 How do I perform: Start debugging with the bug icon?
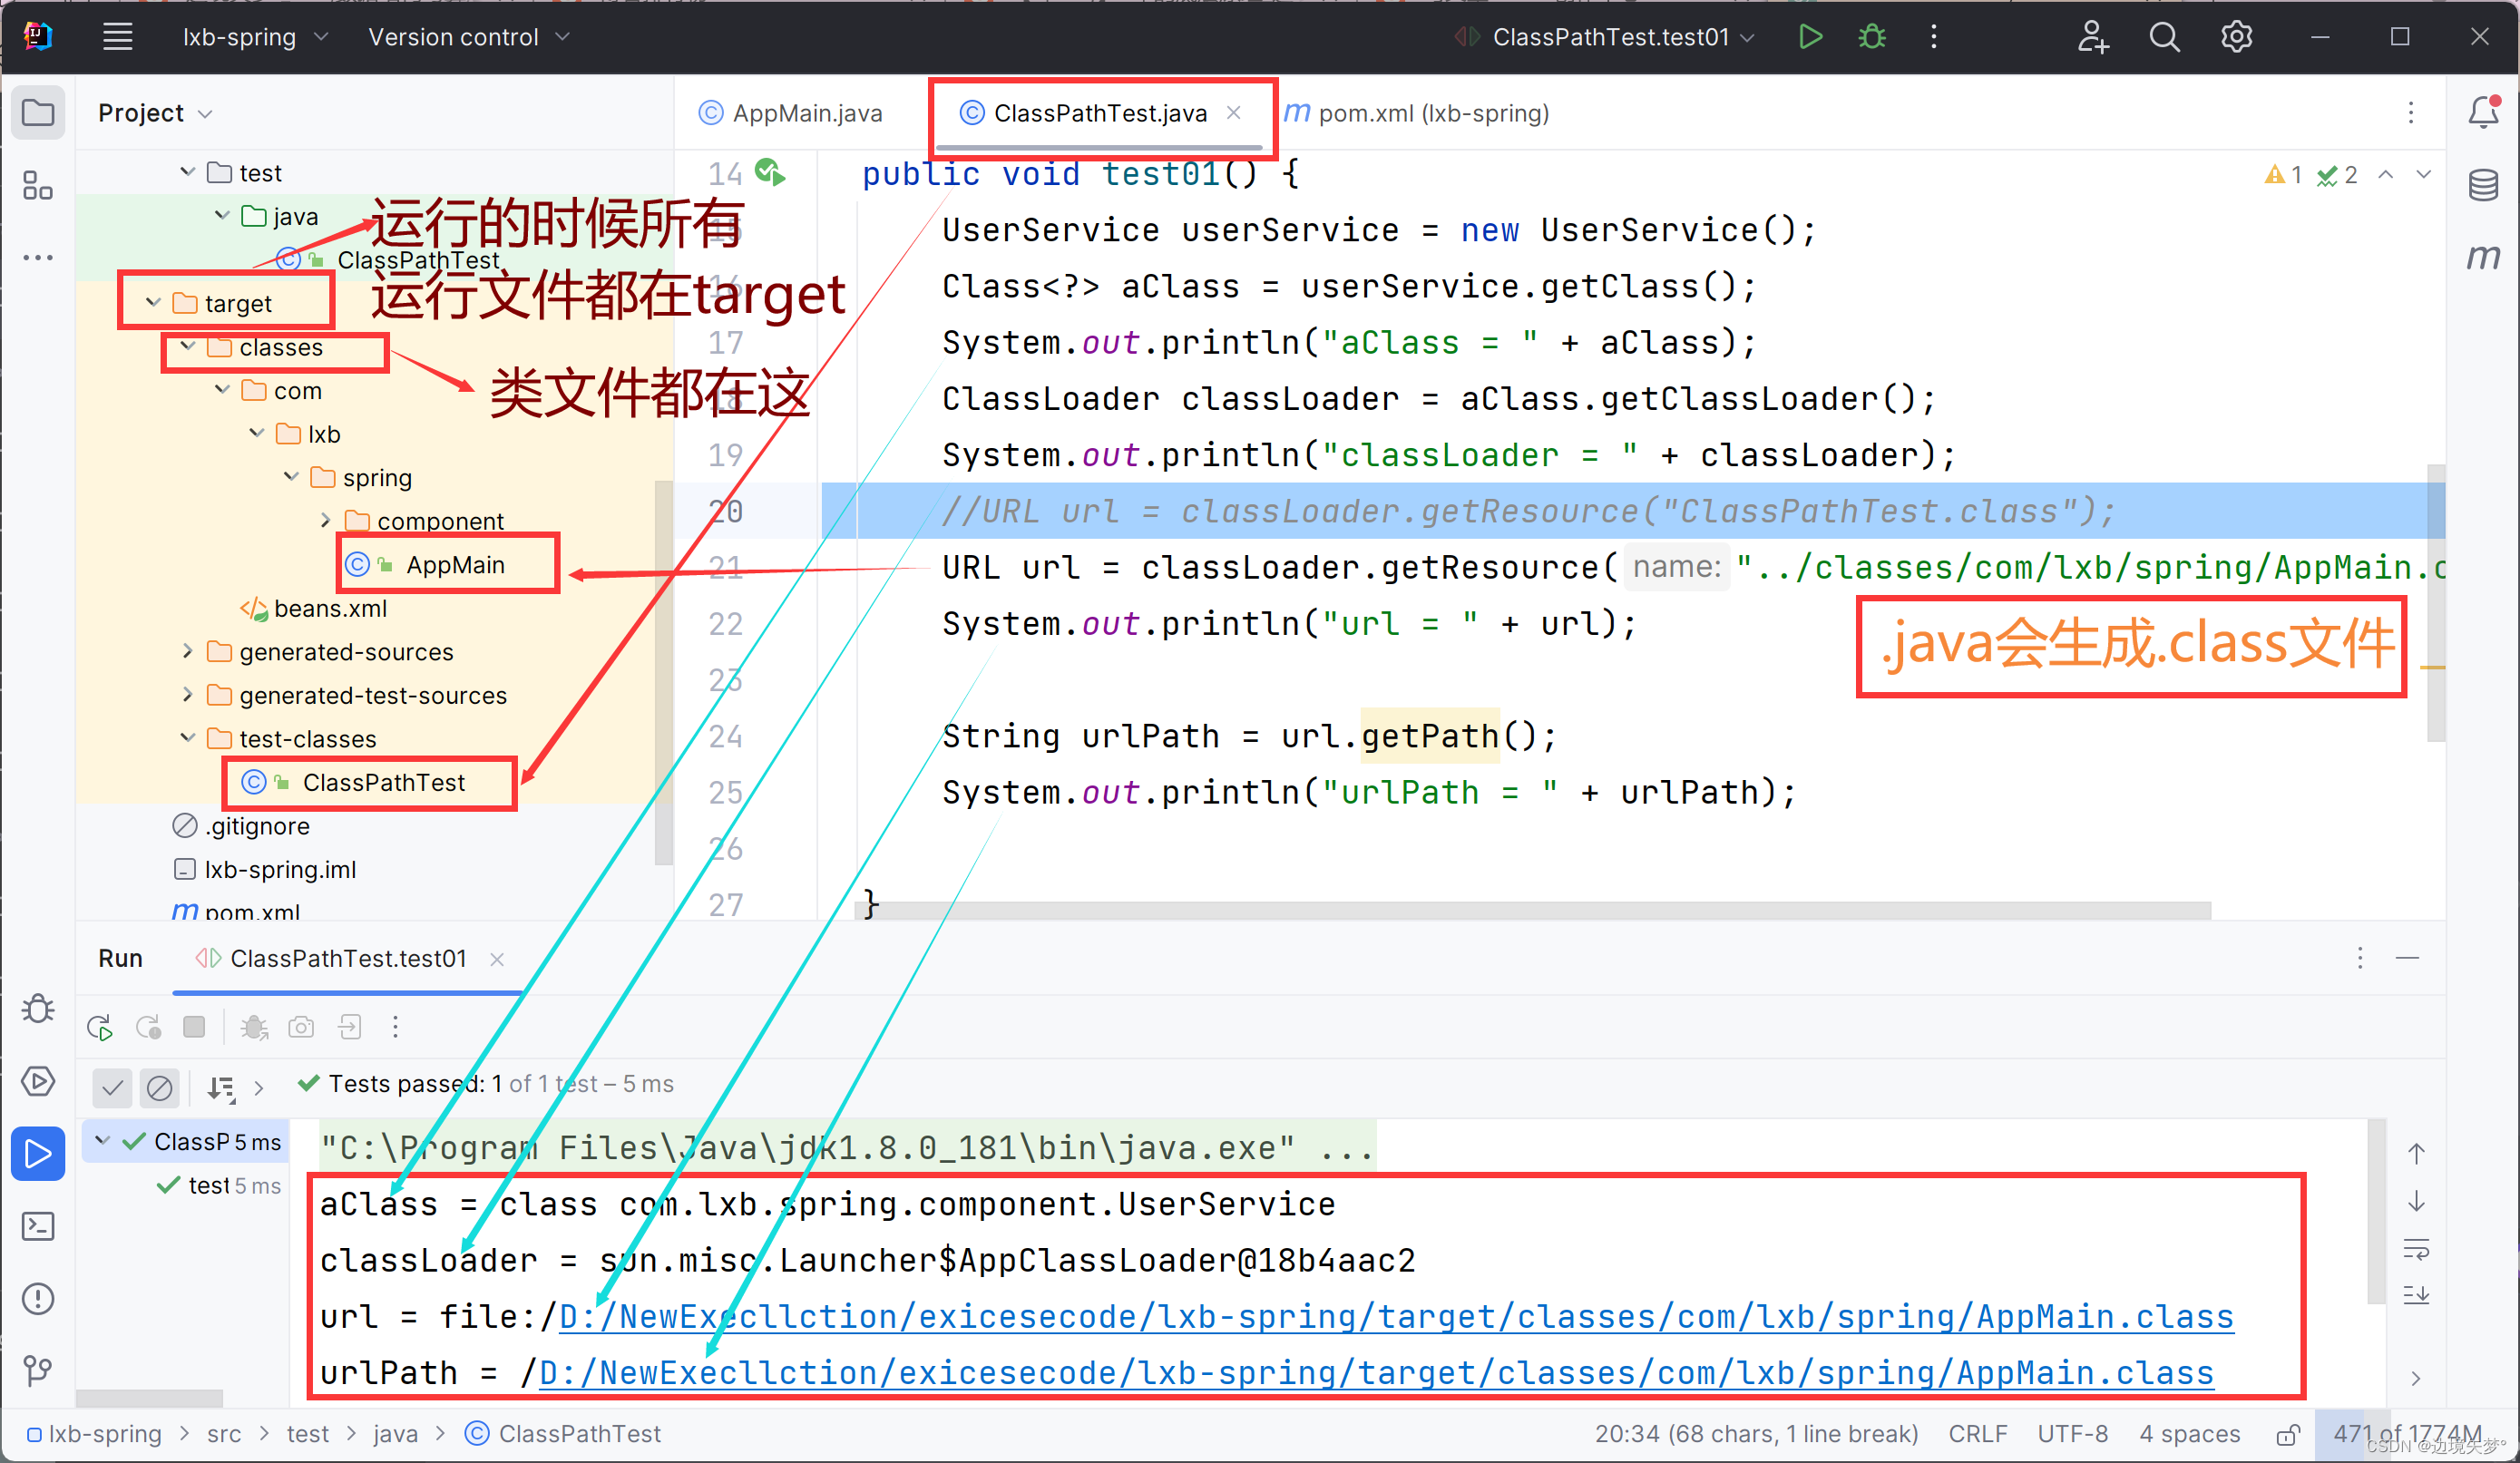1872,37
